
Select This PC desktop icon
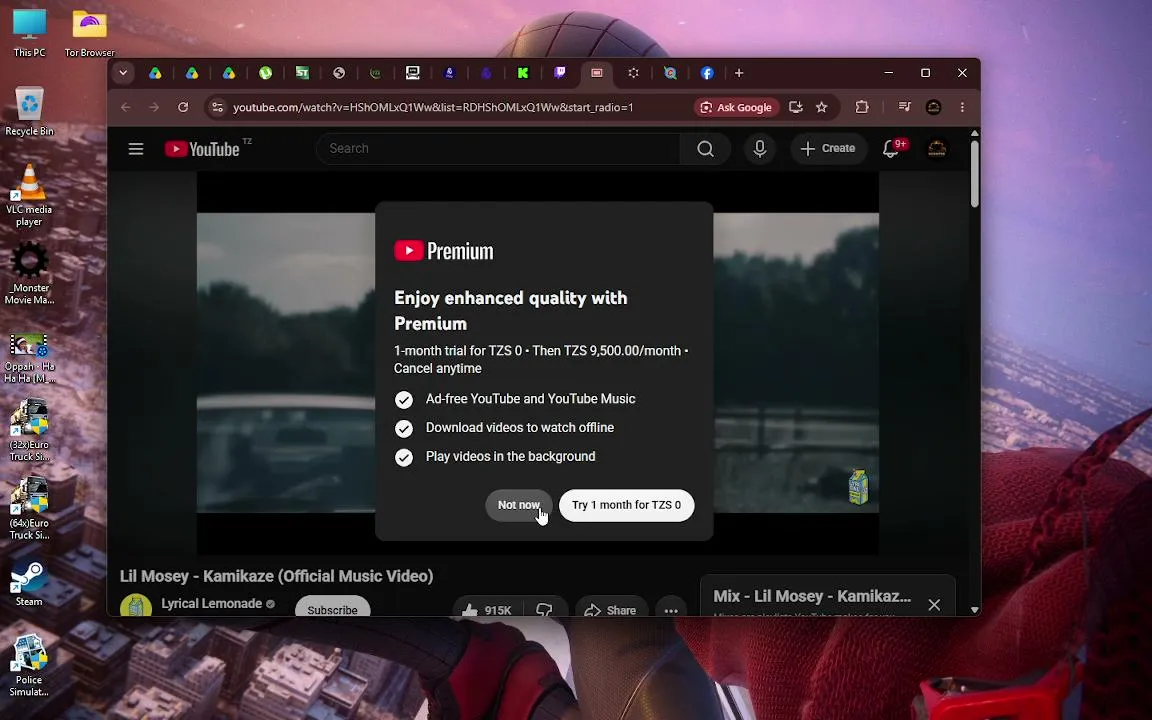[29, 33]
